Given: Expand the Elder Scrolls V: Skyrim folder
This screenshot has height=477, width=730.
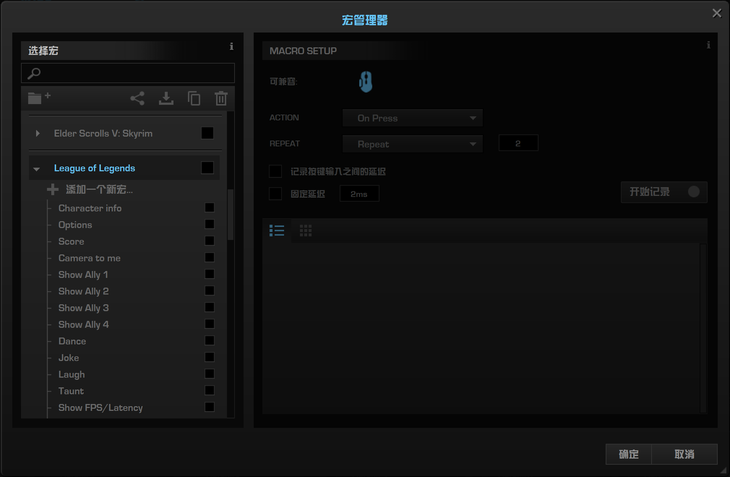Looking at the screenshot, I should pos(38,134).
